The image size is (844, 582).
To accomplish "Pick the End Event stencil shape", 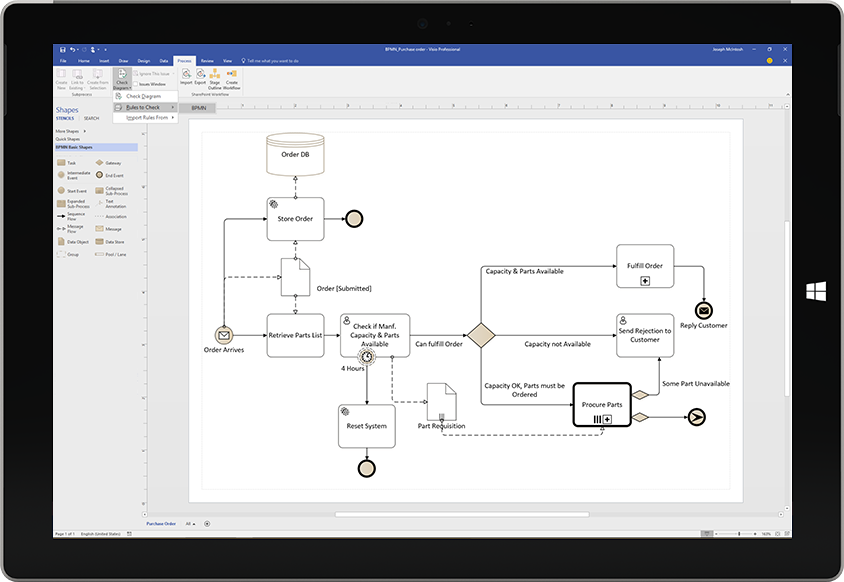I will tap(103, 175).
